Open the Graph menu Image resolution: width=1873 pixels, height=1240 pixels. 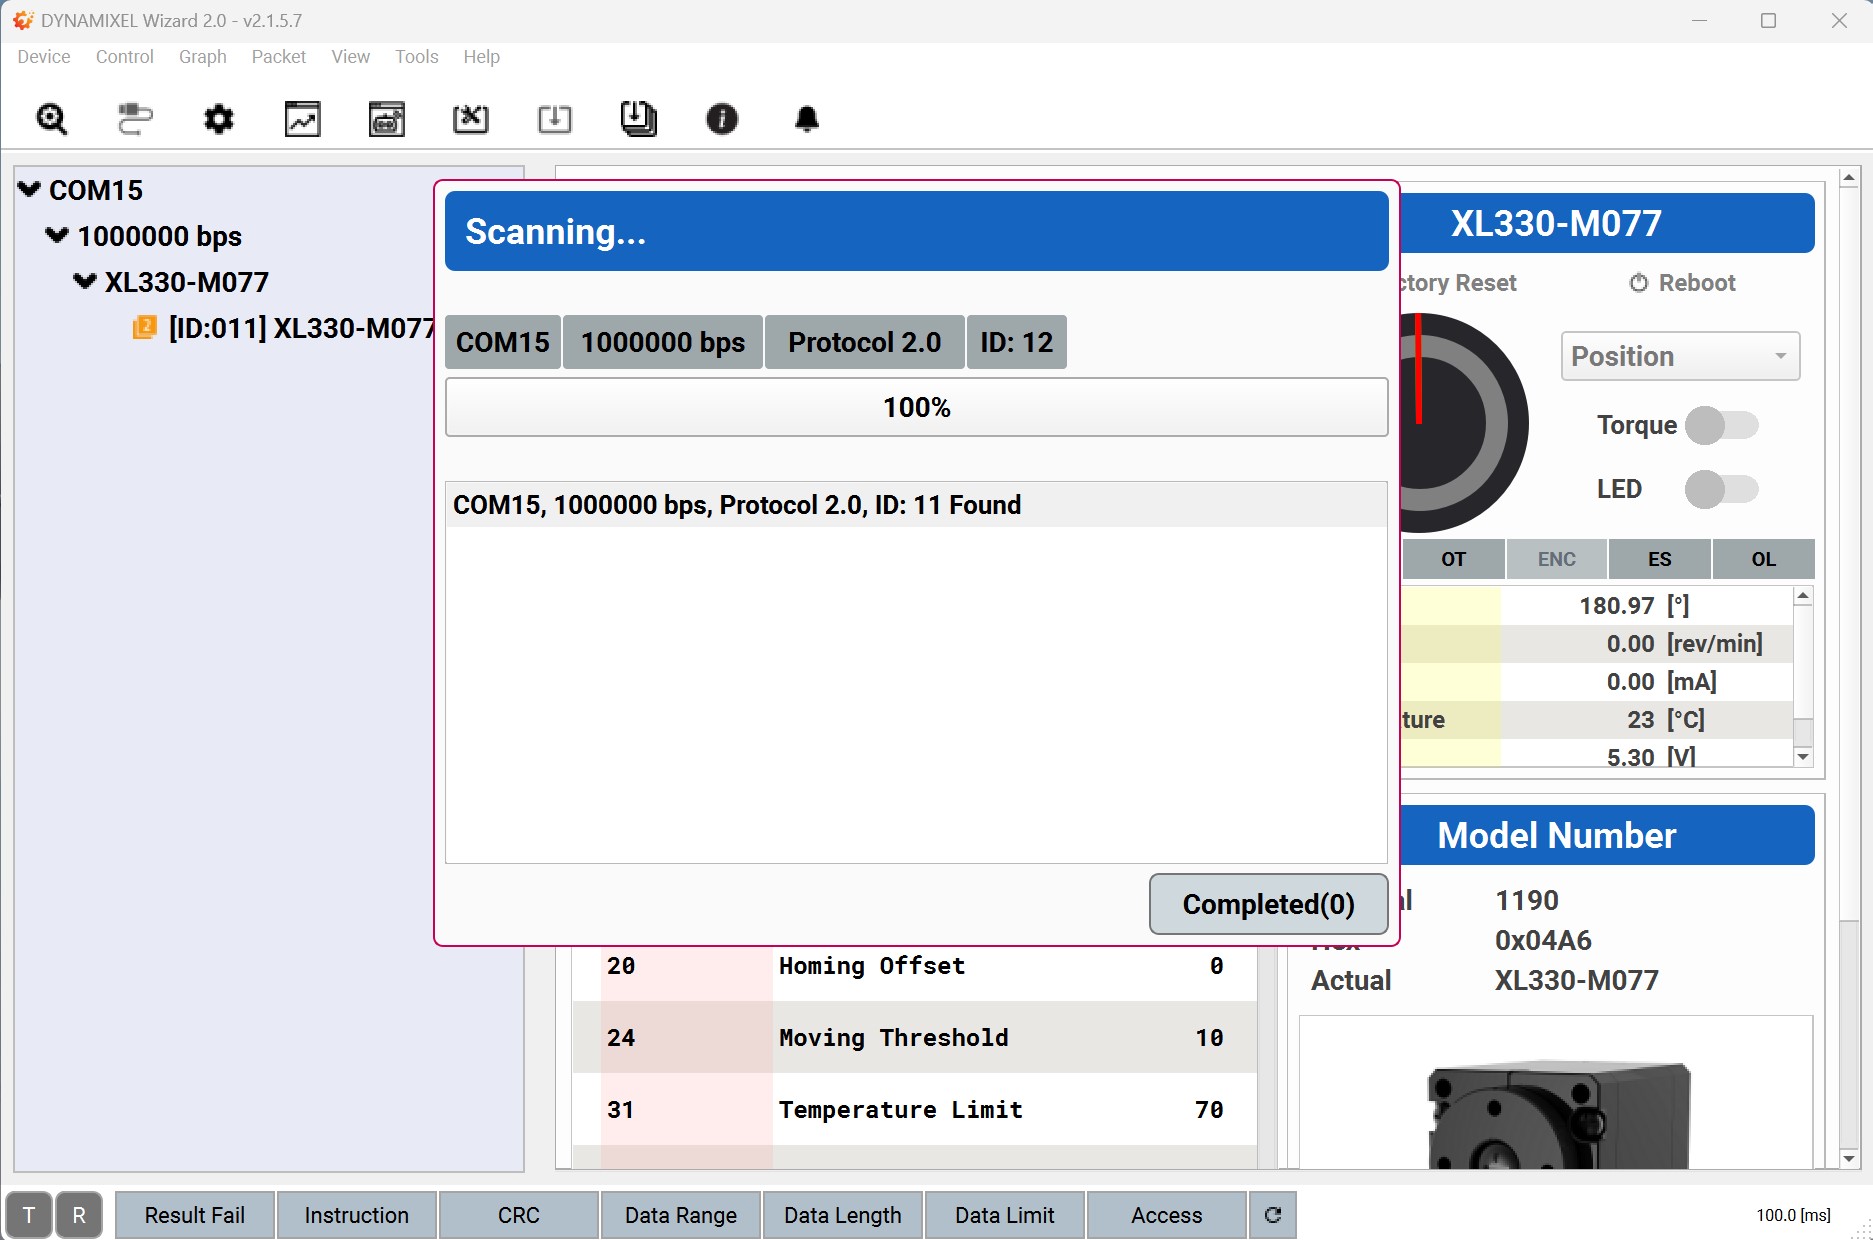pyautogui.click(x=203, y=57)
